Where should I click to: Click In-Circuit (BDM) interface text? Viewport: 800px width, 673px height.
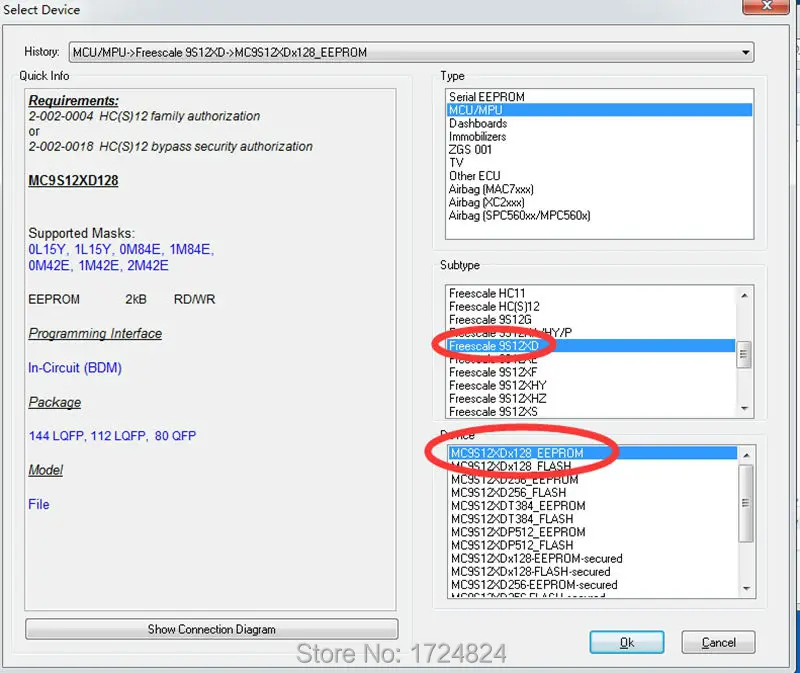click(x=75, y=368)
